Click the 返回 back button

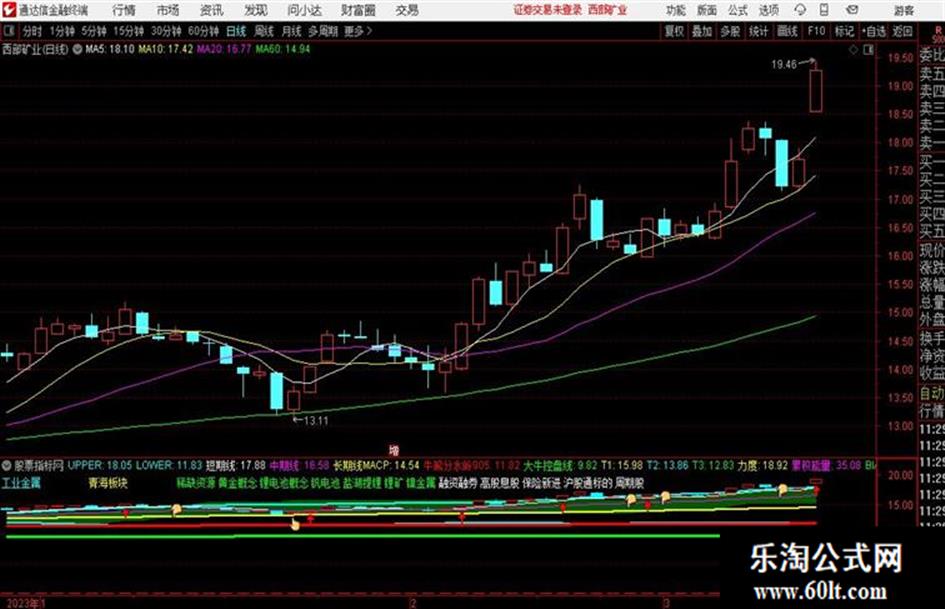click(x=903, y=31)
